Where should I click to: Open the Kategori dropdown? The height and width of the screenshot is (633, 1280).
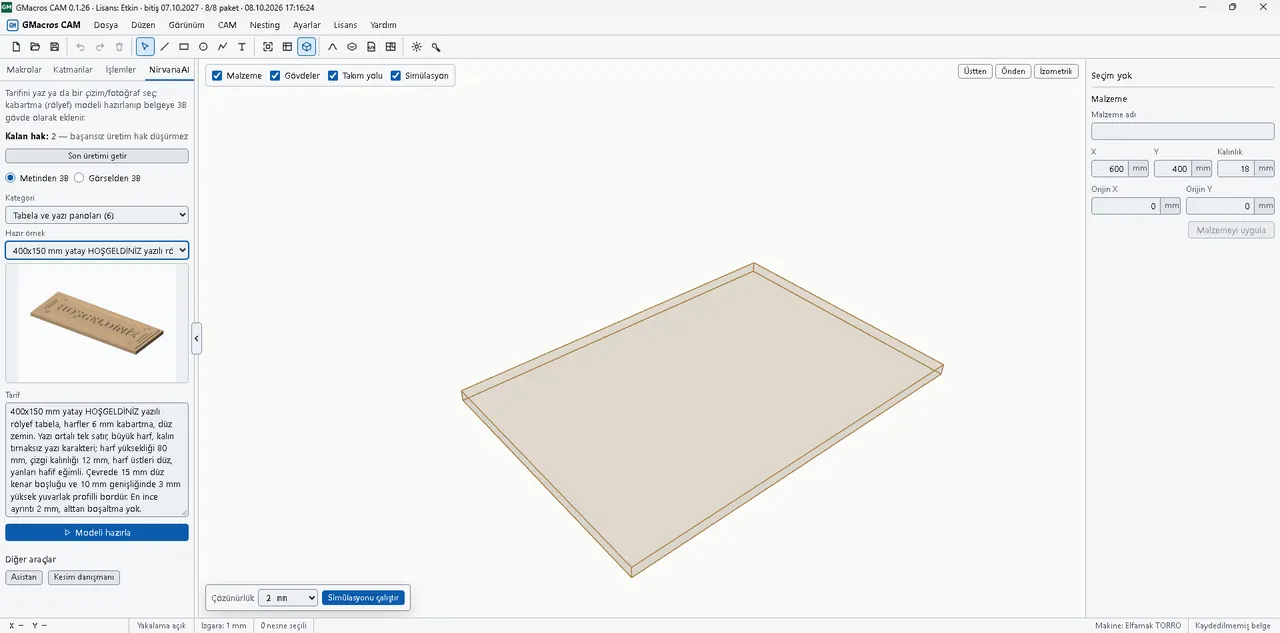(x=97, y=215)
